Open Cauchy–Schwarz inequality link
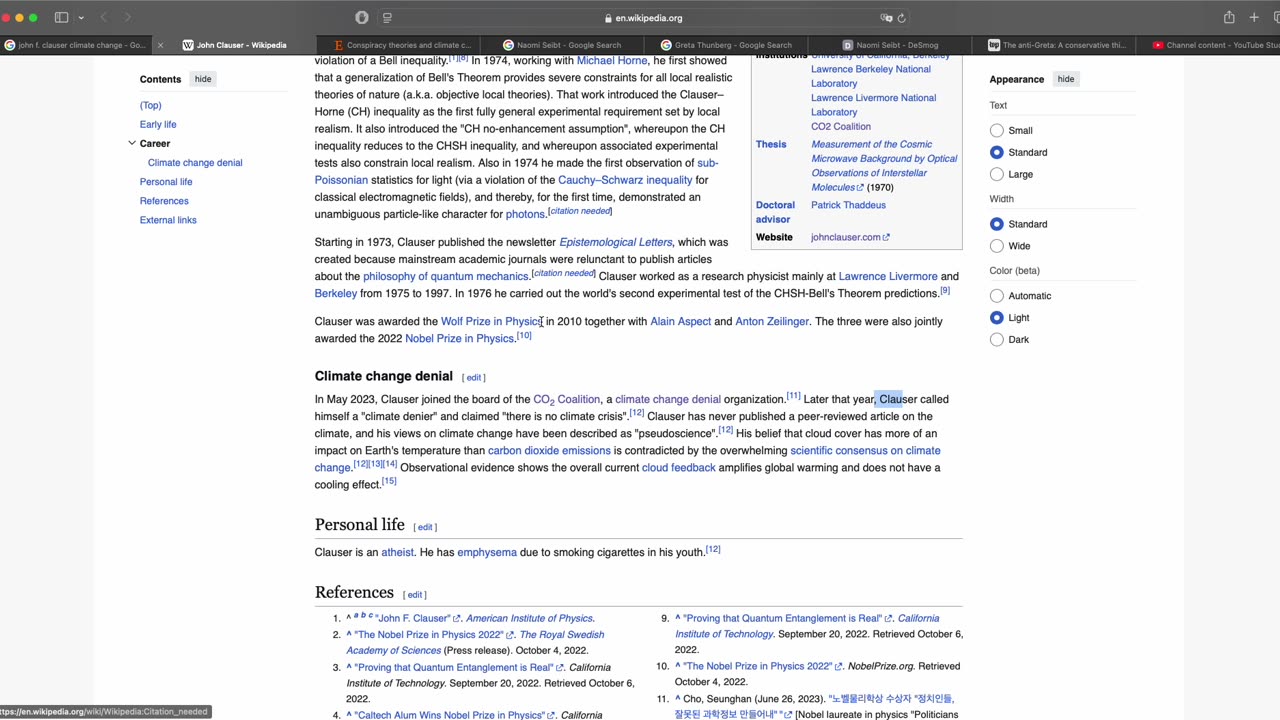The height and width of the screenshot is (720, 1280). [625, 180]
